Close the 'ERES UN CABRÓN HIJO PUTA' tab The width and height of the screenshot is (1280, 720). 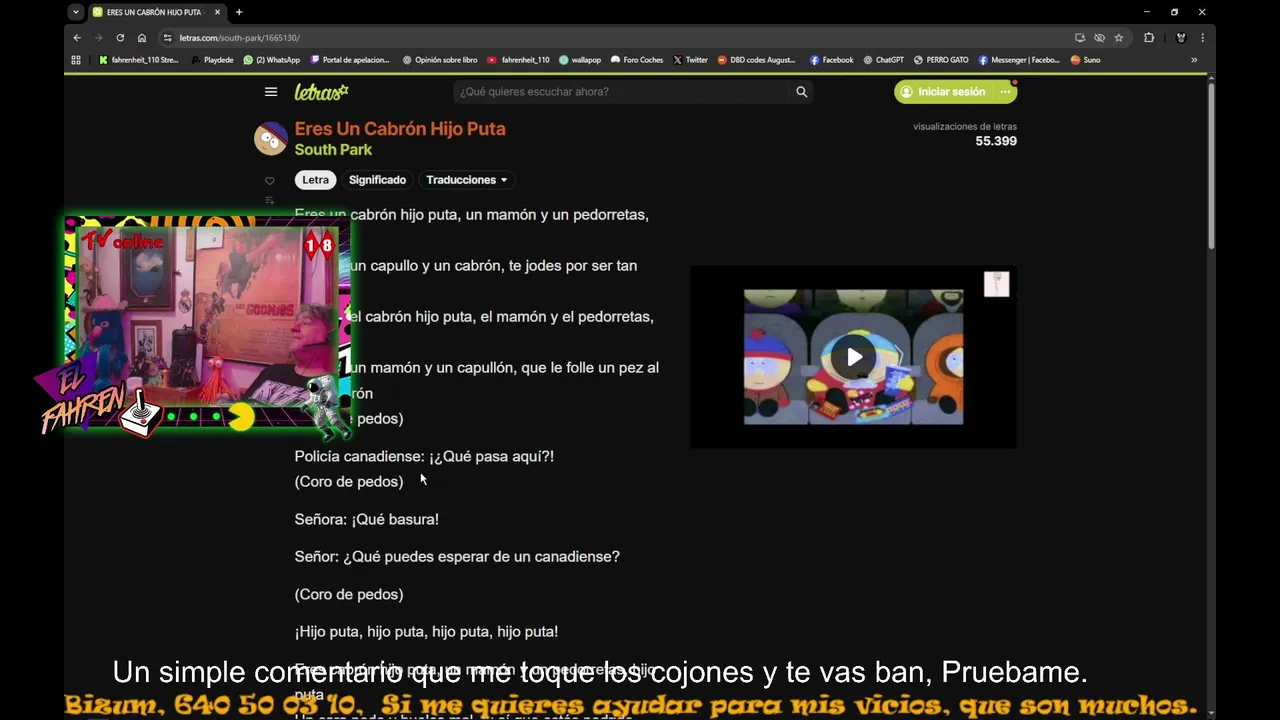coord(217,12)
